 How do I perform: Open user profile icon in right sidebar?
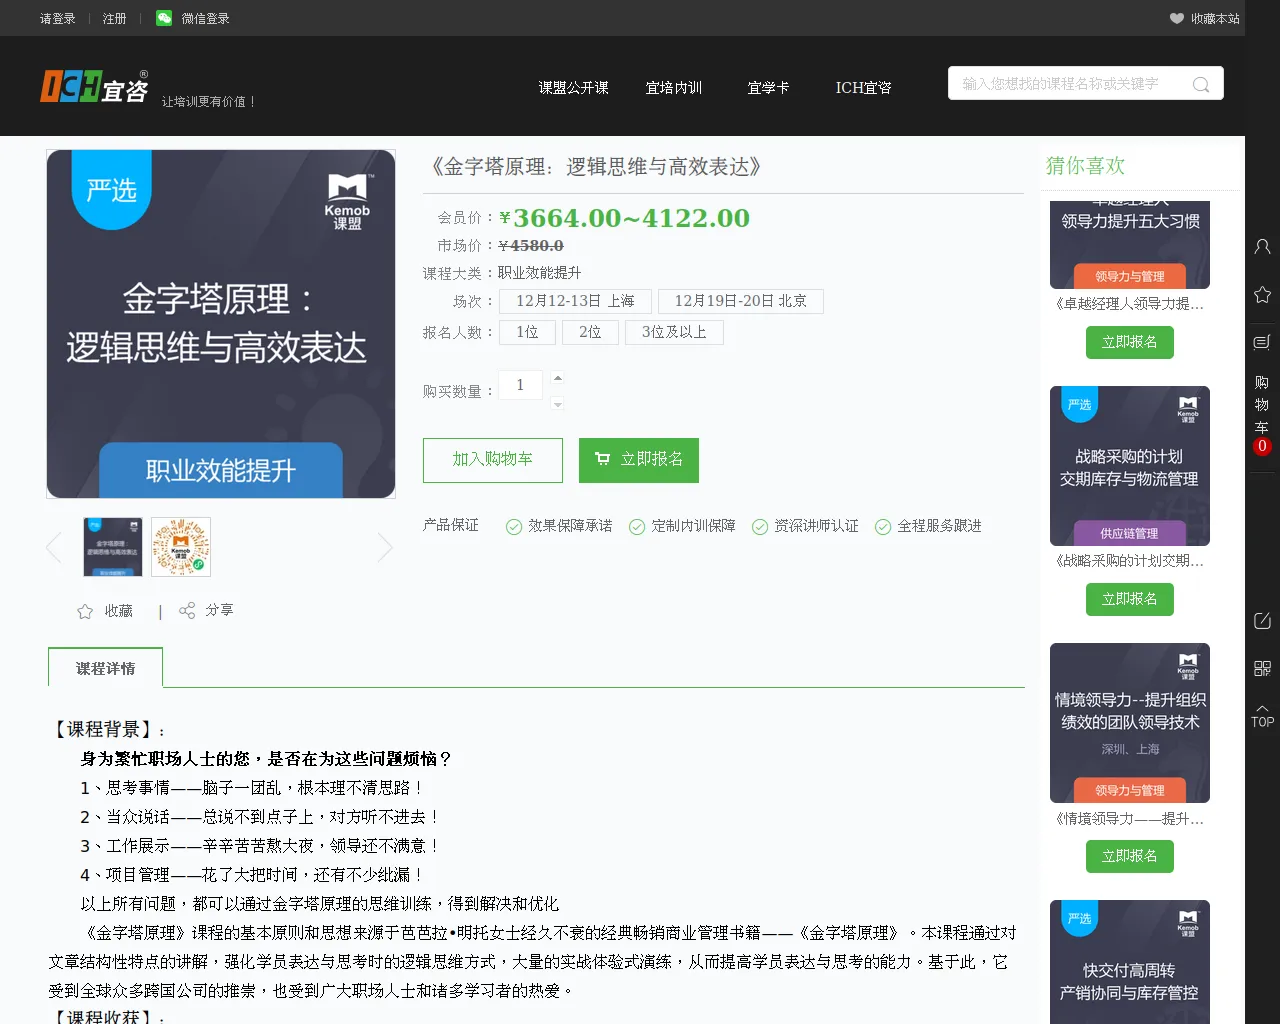[x=1262, y=246]
